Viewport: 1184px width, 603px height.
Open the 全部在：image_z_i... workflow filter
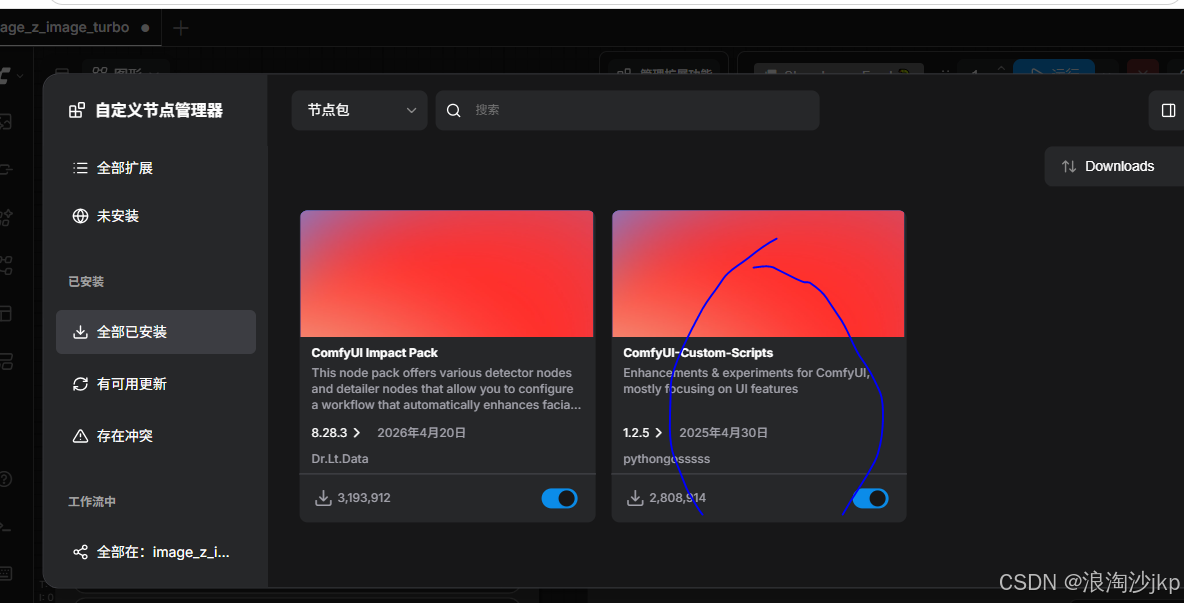point(156,552)
